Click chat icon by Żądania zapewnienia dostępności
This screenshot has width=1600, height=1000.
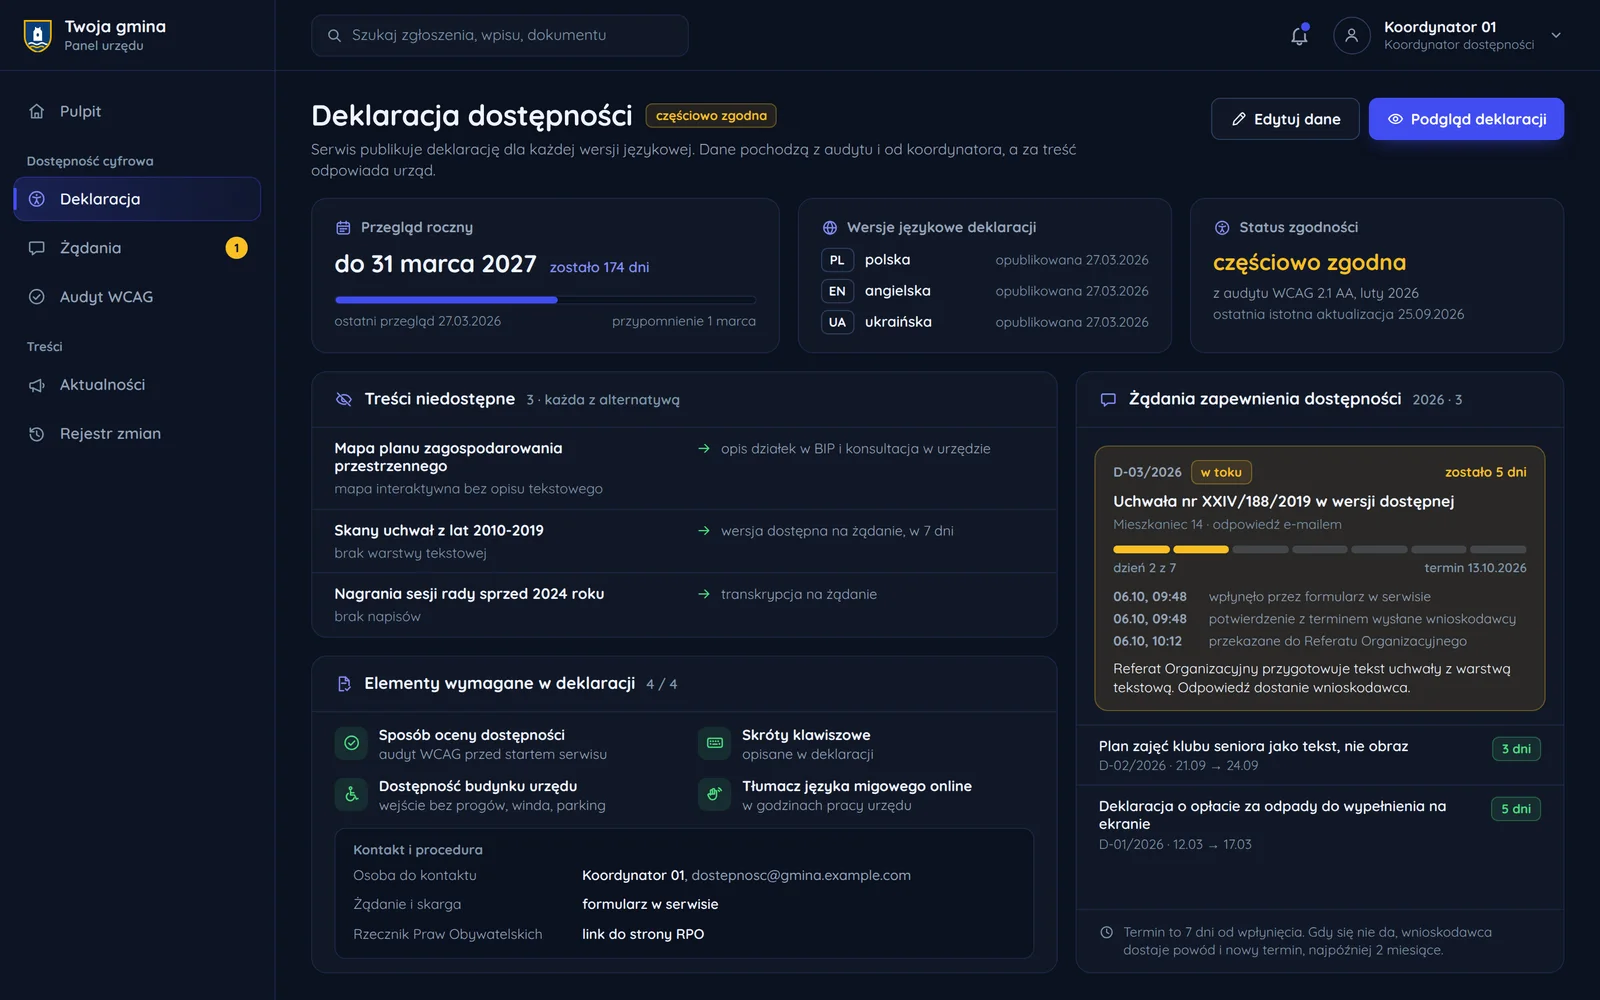[1108, 400]
